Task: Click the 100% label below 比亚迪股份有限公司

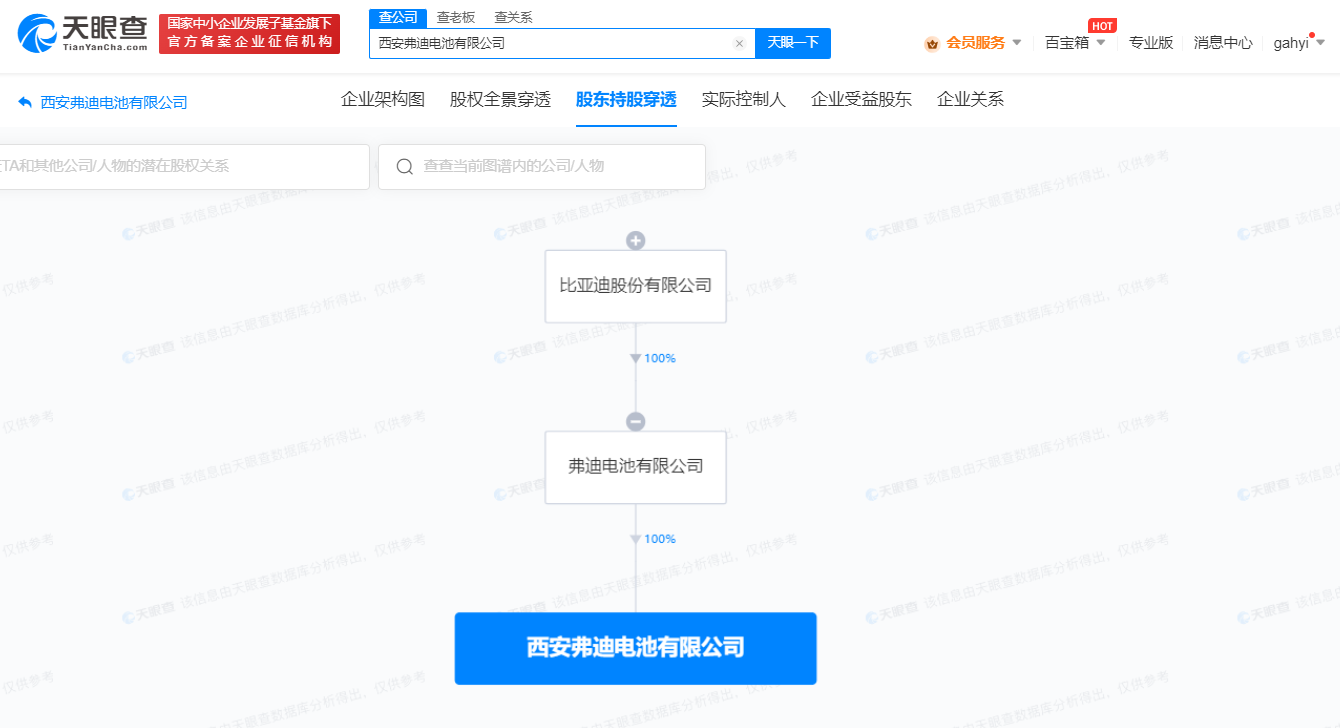Action: 659,358
